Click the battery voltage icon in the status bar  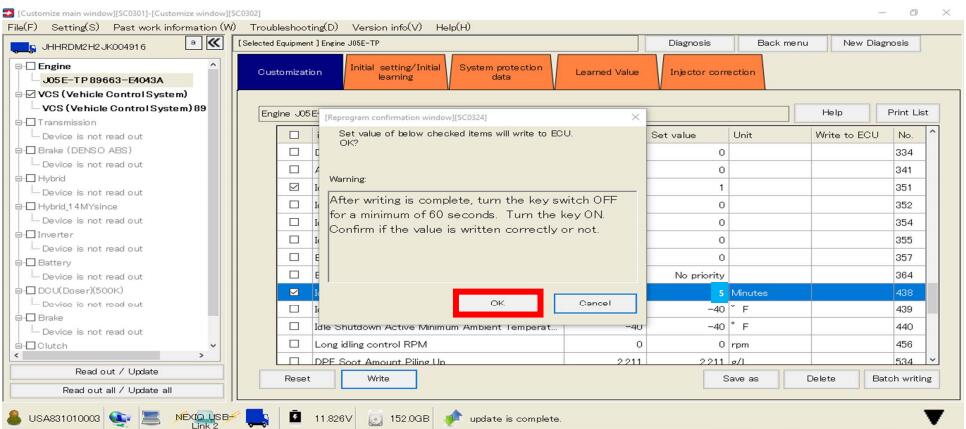294,419
